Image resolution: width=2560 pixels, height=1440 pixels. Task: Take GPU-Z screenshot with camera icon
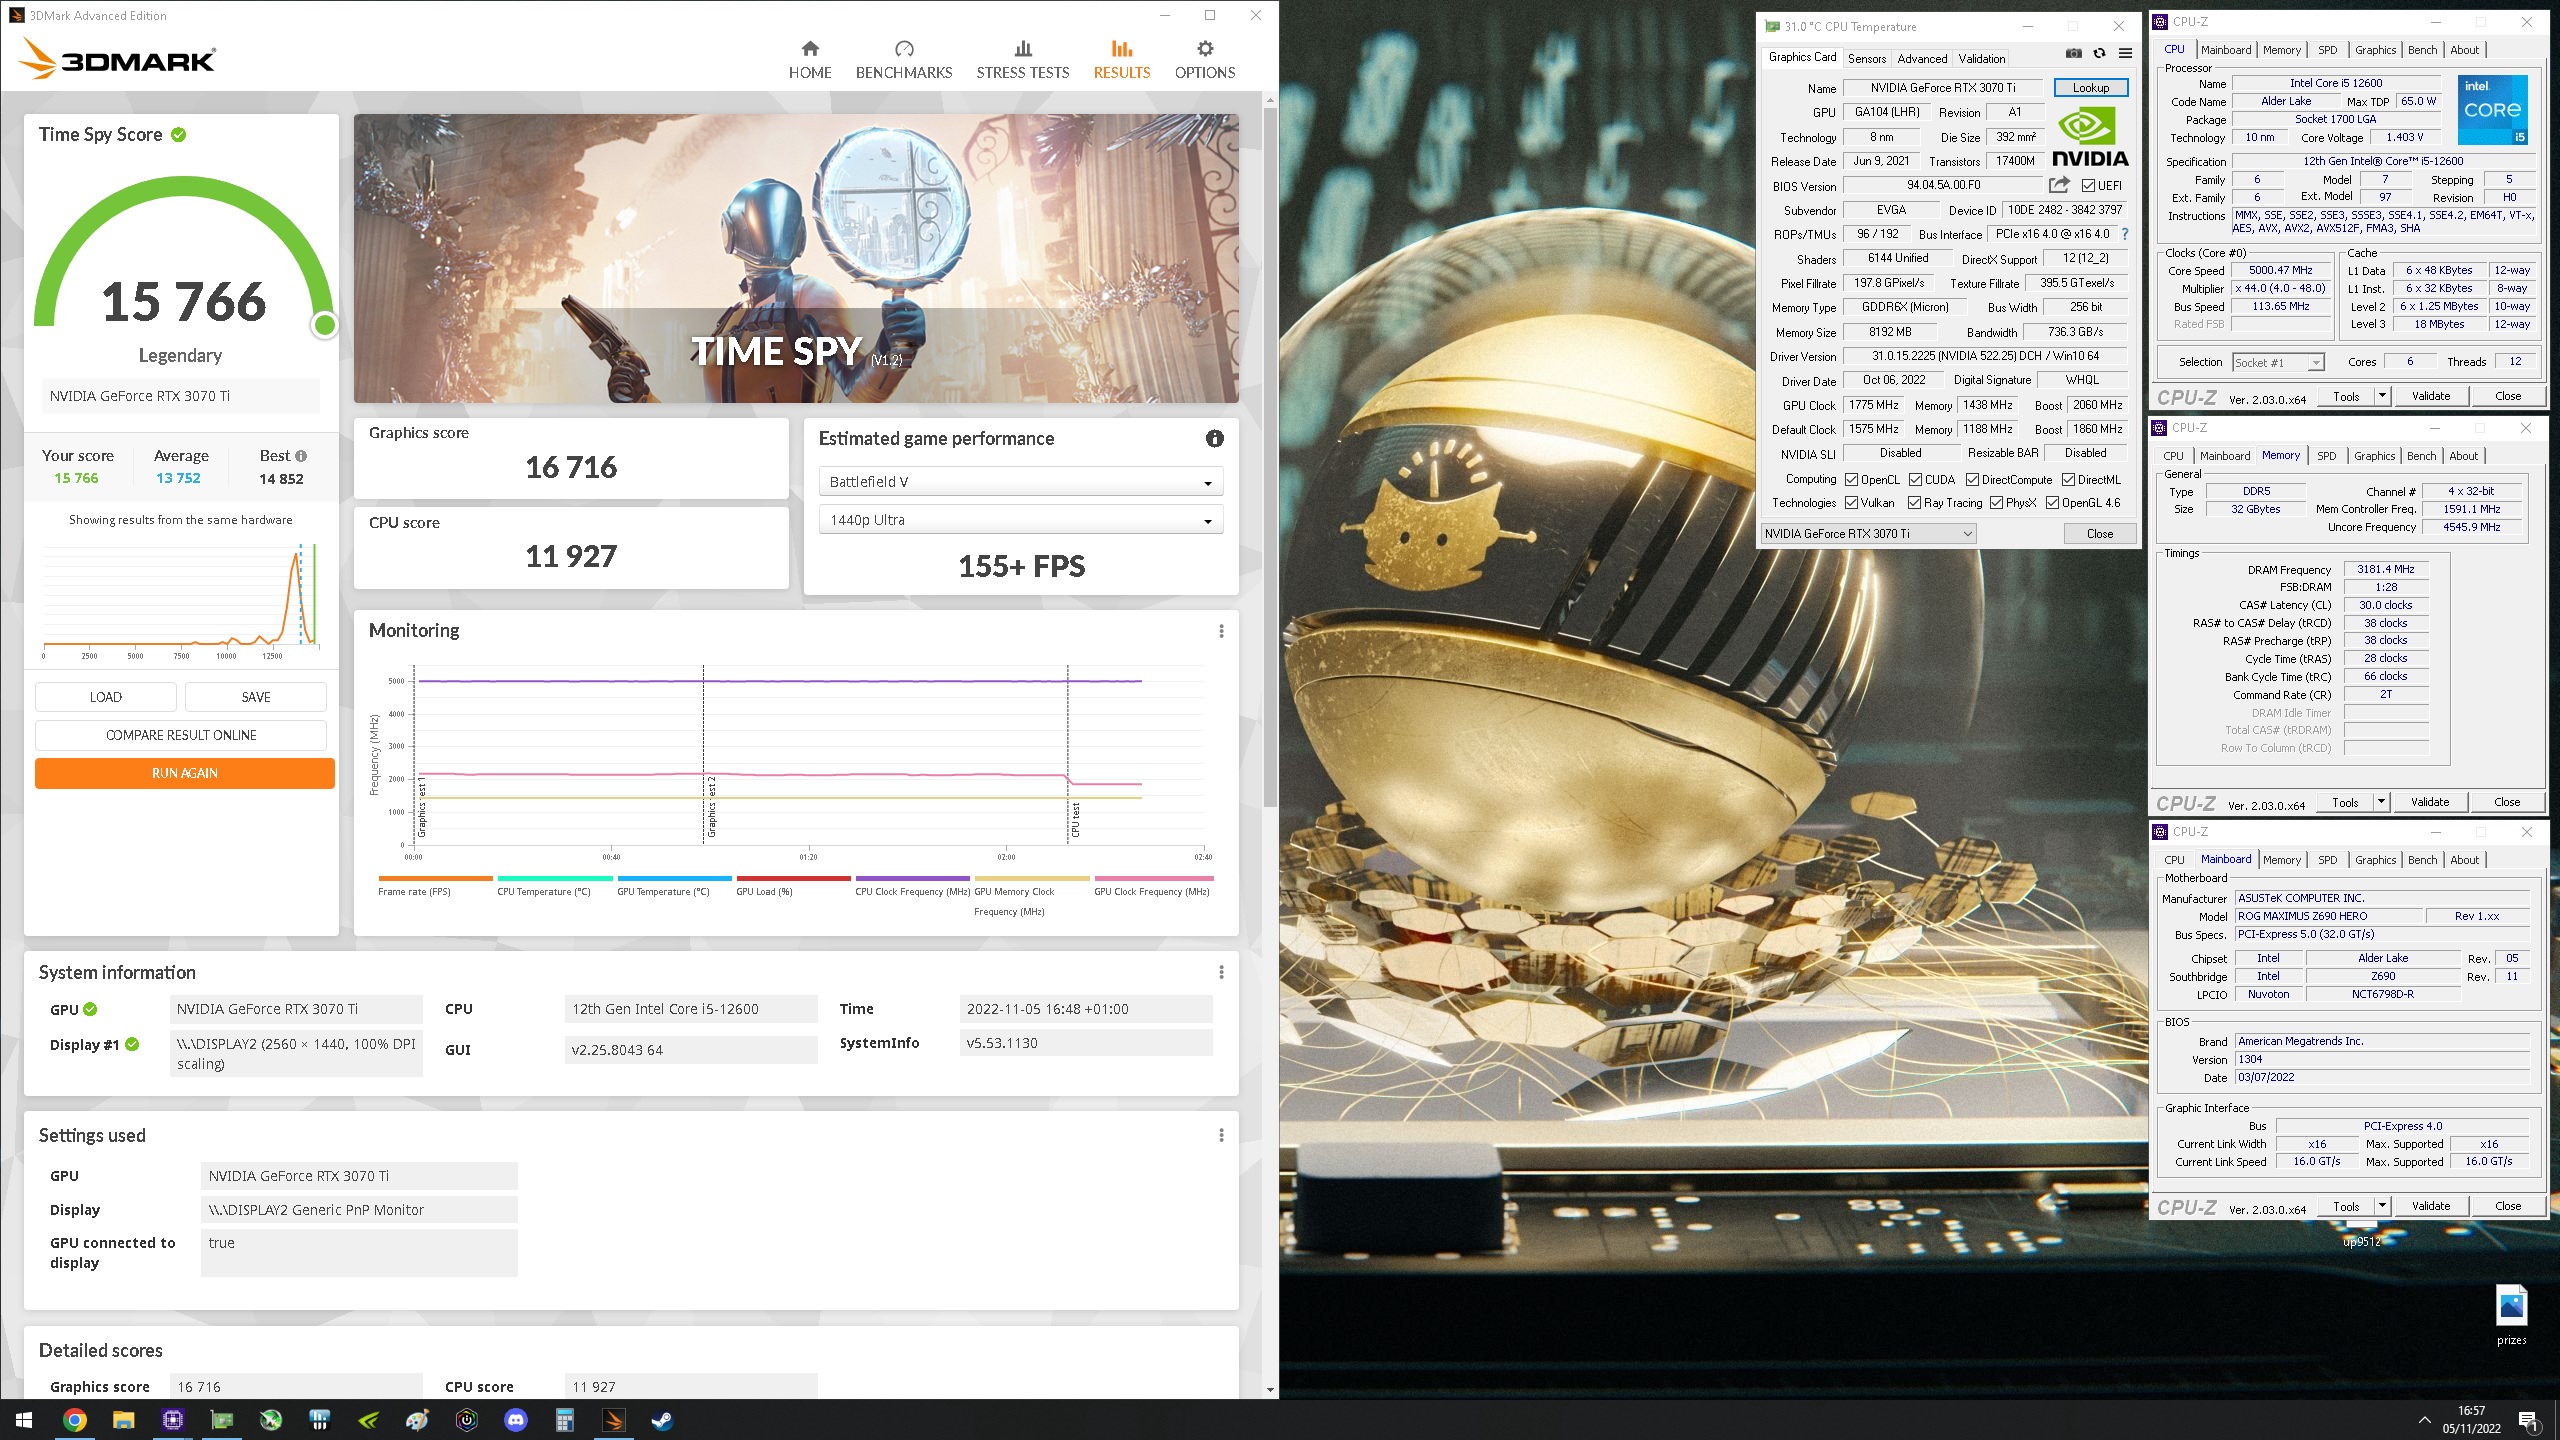2074,53
